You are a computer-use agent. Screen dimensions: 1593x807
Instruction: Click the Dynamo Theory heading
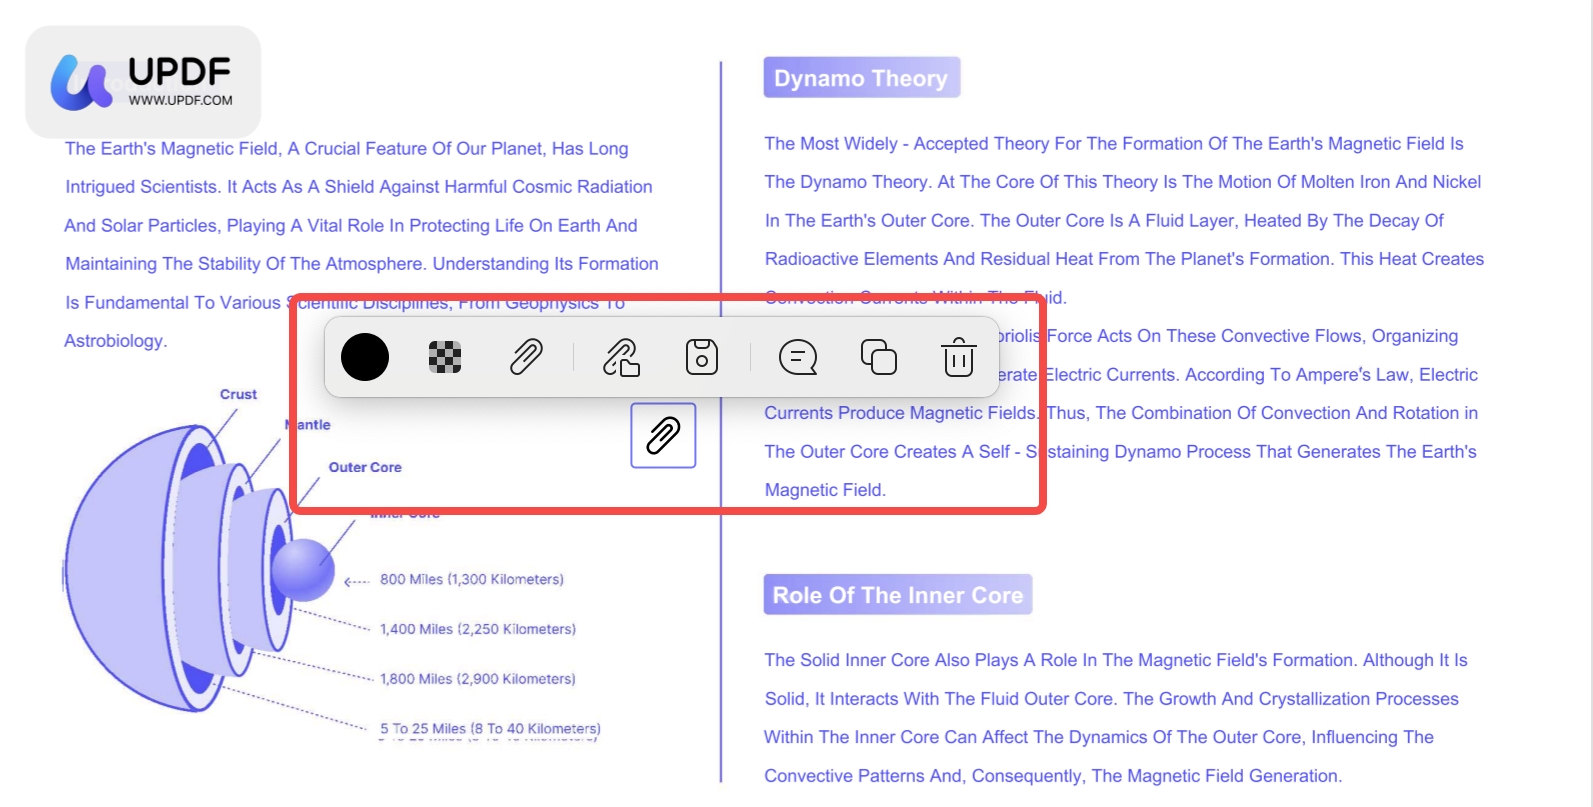[861, 78]
